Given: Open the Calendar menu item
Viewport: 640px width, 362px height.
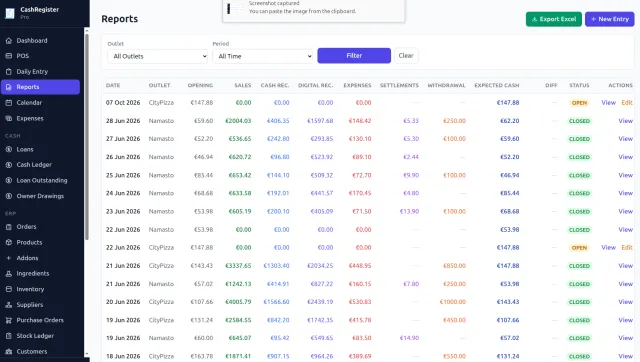Looking at the screenshot, I should (40, 102).
